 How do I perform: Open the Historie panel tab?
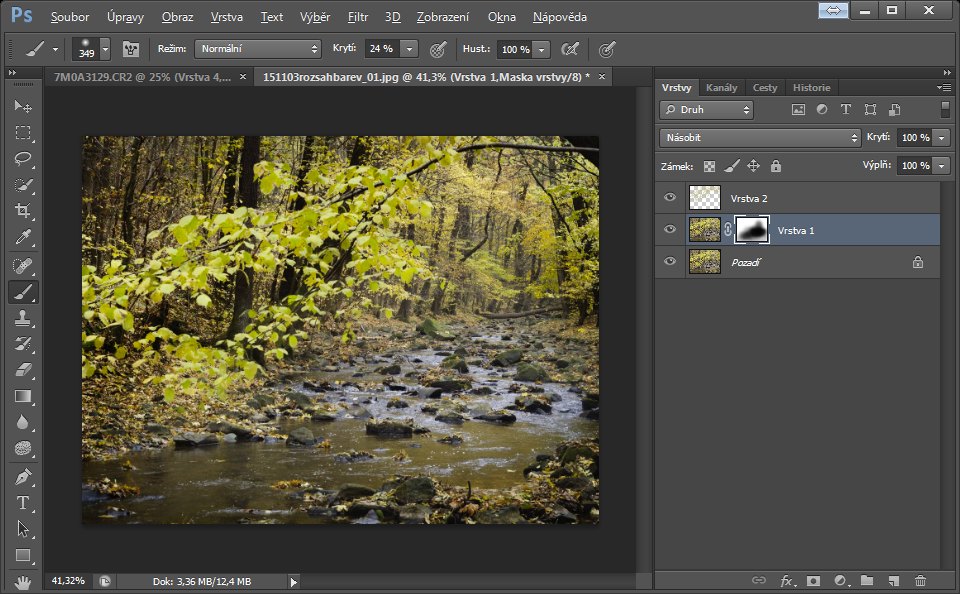point(811,87)
